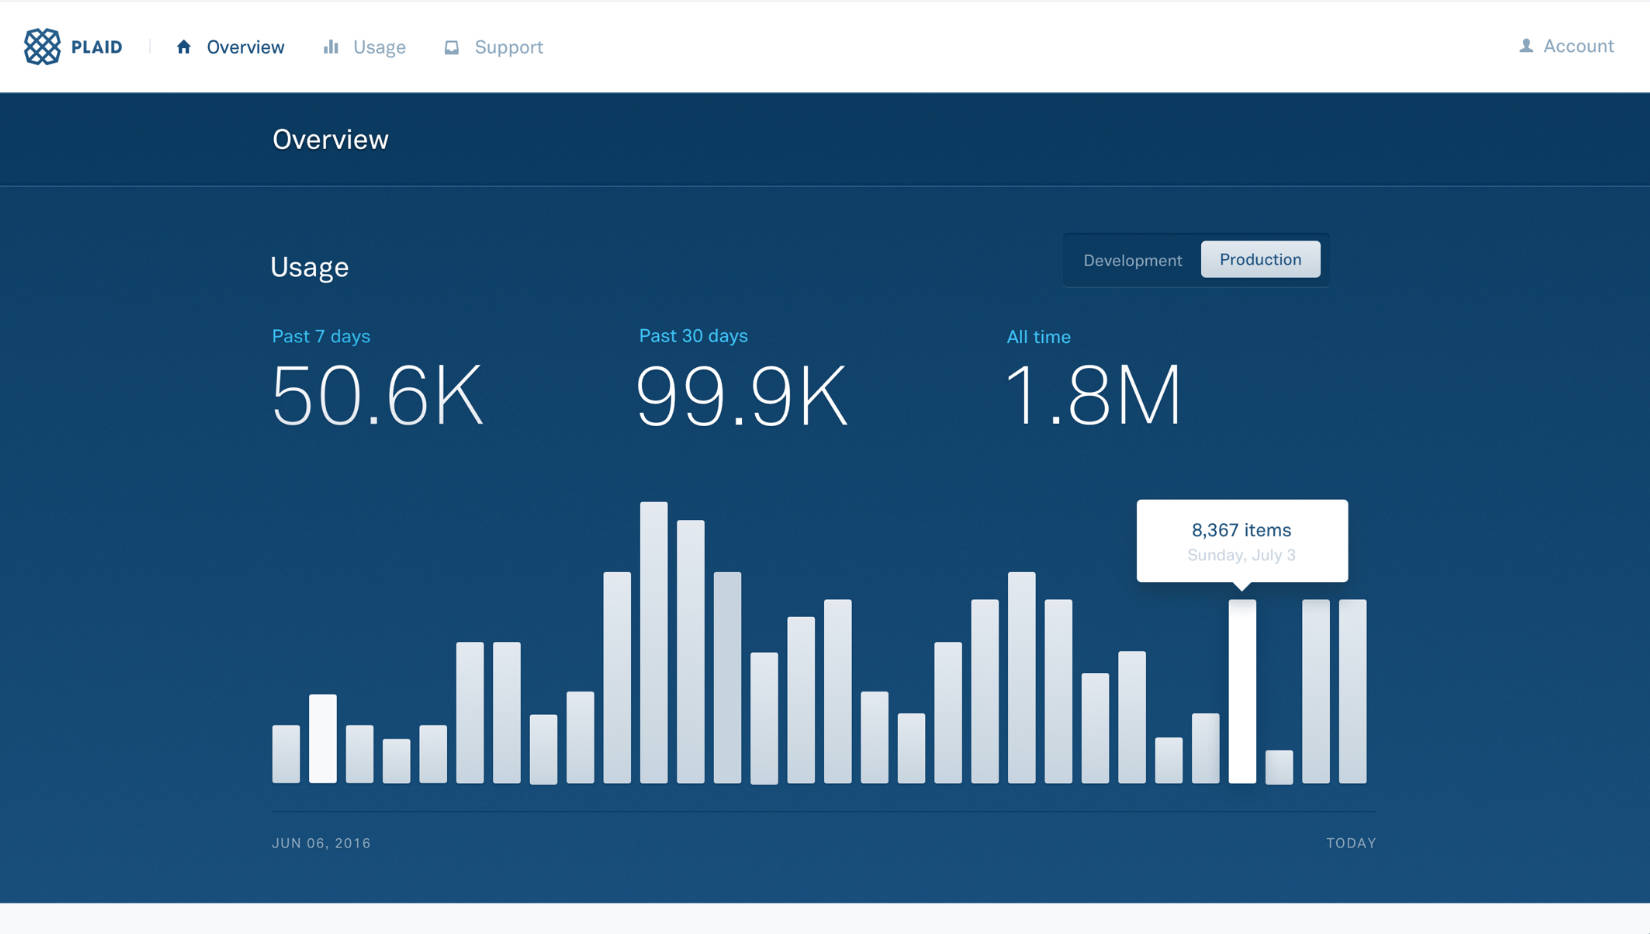Select the highlighted Sunday, July 3 bar

pyautogui.click(x=1242, y=691)
